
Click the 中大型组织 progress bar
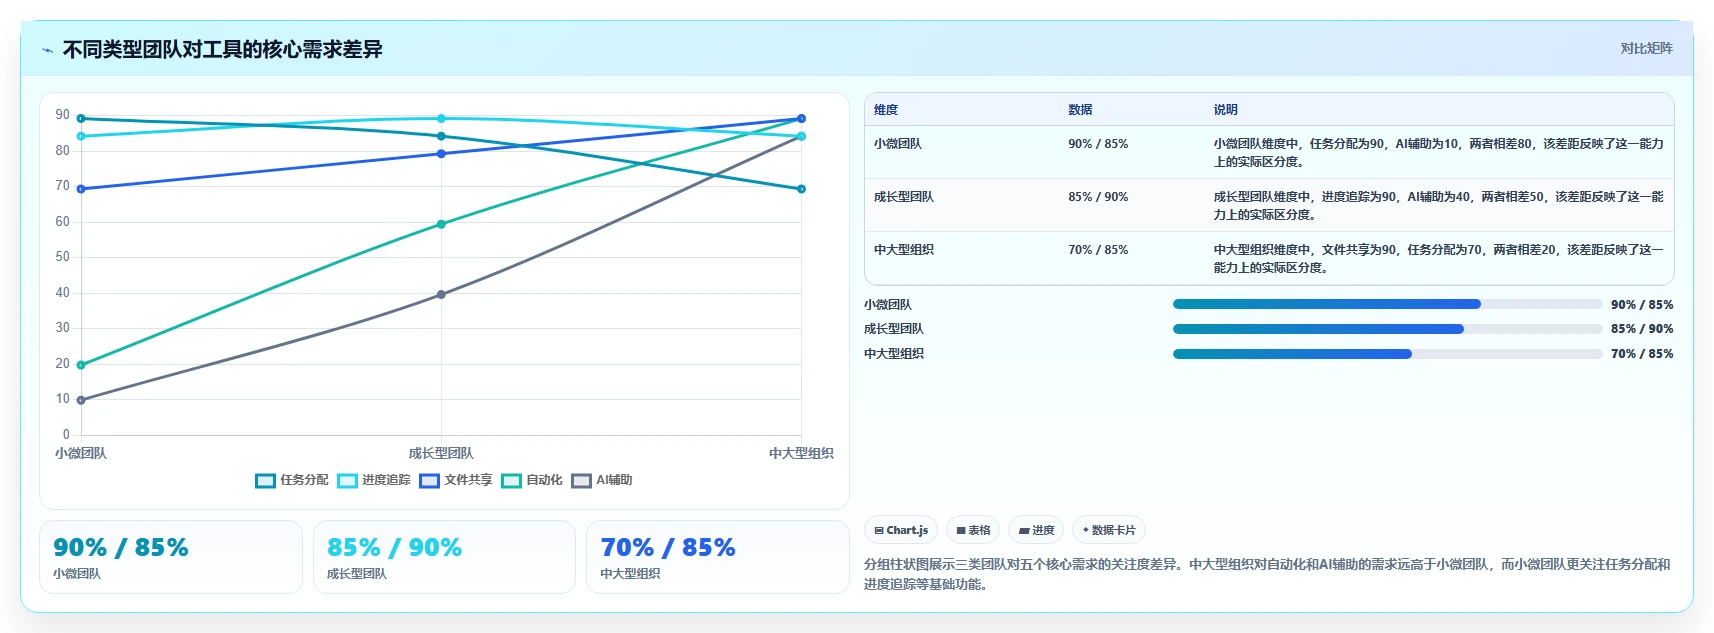[x=1387, y=354]
